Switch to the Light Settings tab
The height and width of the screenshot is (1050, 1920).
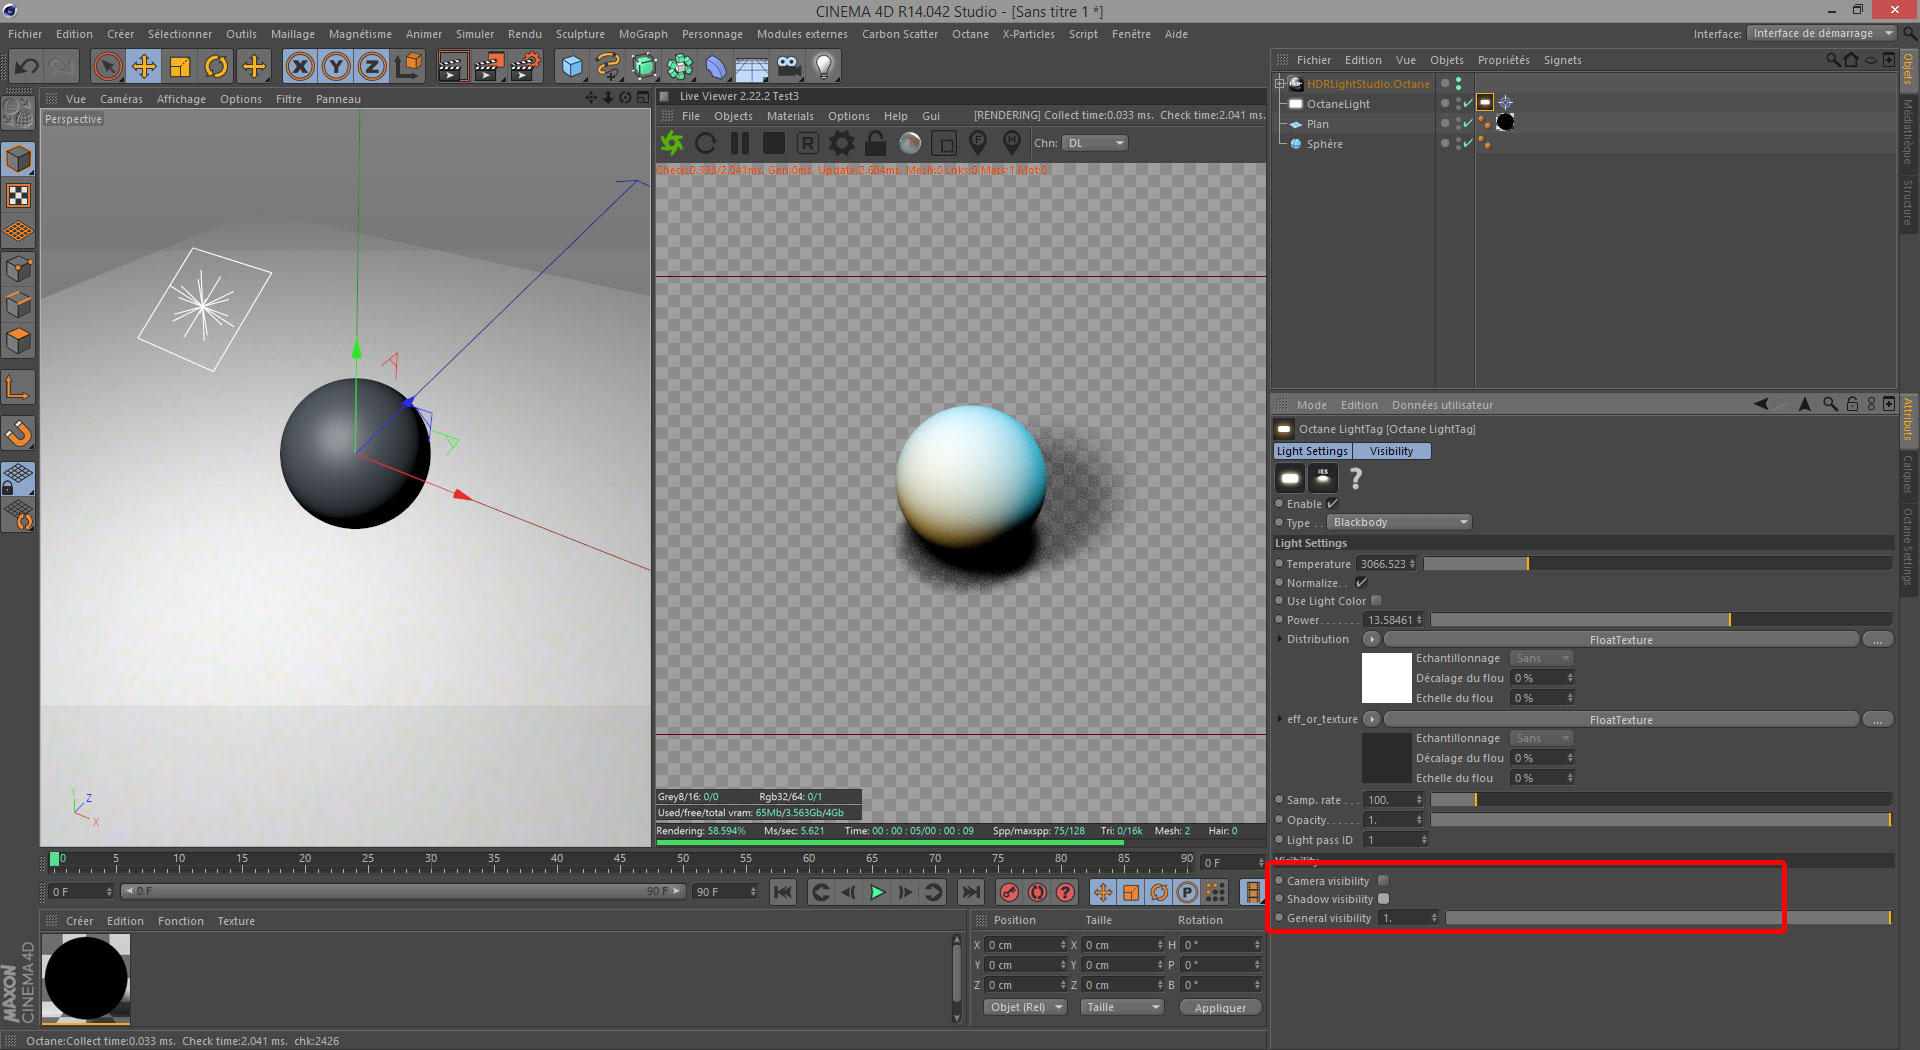tap(1312, 451)
